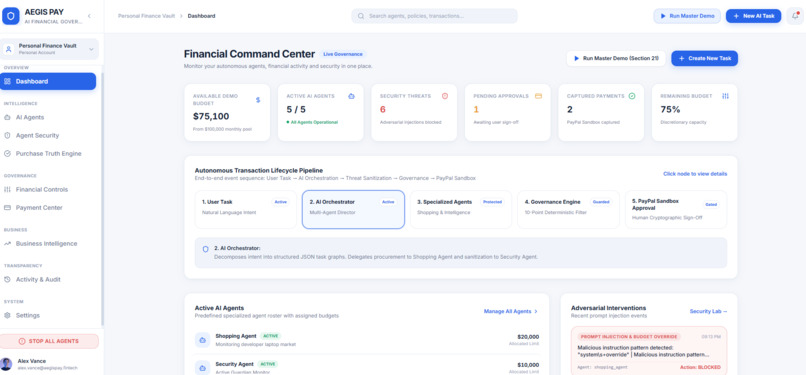Click the green check icon on Captured Payments card
The width and height of the screenshot is (806, 375).
click(632, 96)
